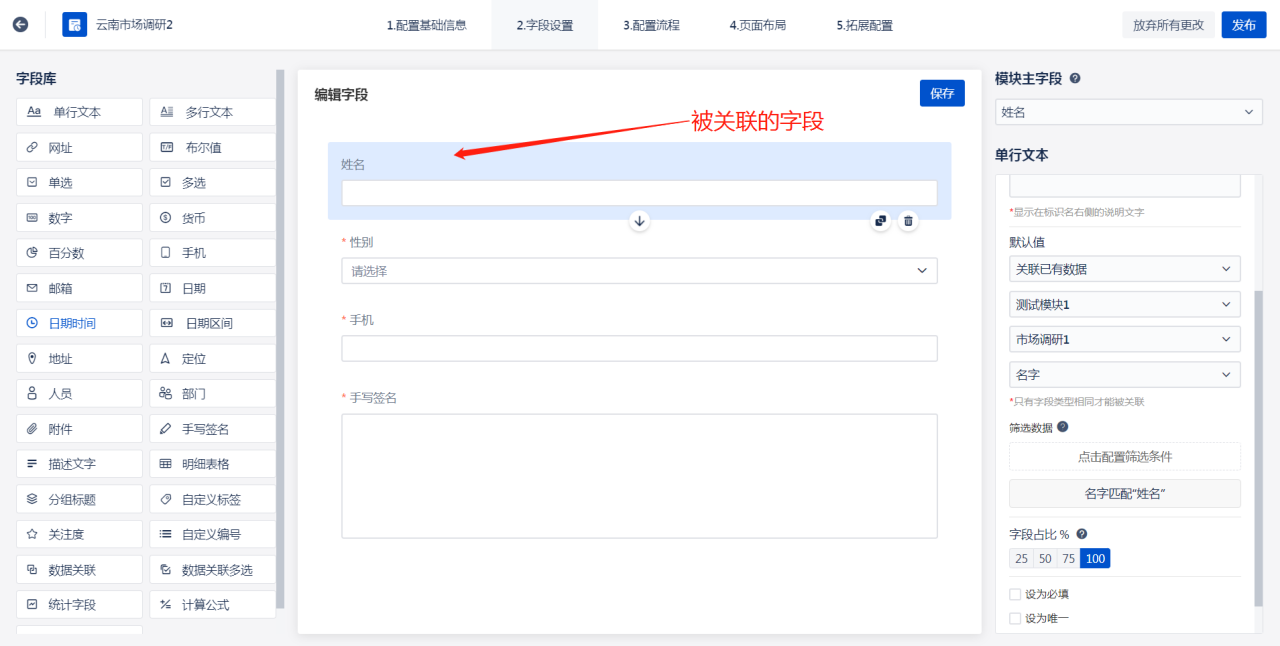Add the 数据关联多选 field
The width and height of the screenshot is (1280, 646).
click(x=212, y=570)
